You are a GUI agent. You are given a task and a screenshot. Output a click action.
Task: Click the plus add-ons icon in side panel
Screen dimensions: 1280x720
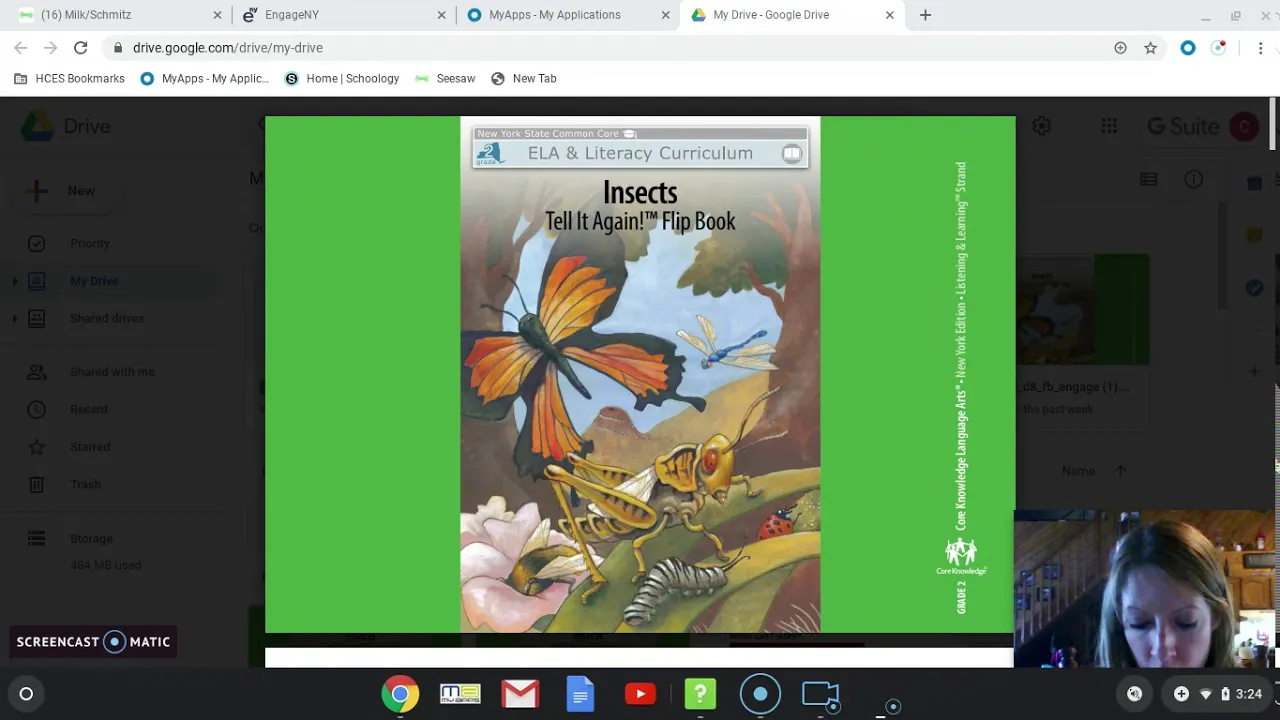pos(1254,372)
